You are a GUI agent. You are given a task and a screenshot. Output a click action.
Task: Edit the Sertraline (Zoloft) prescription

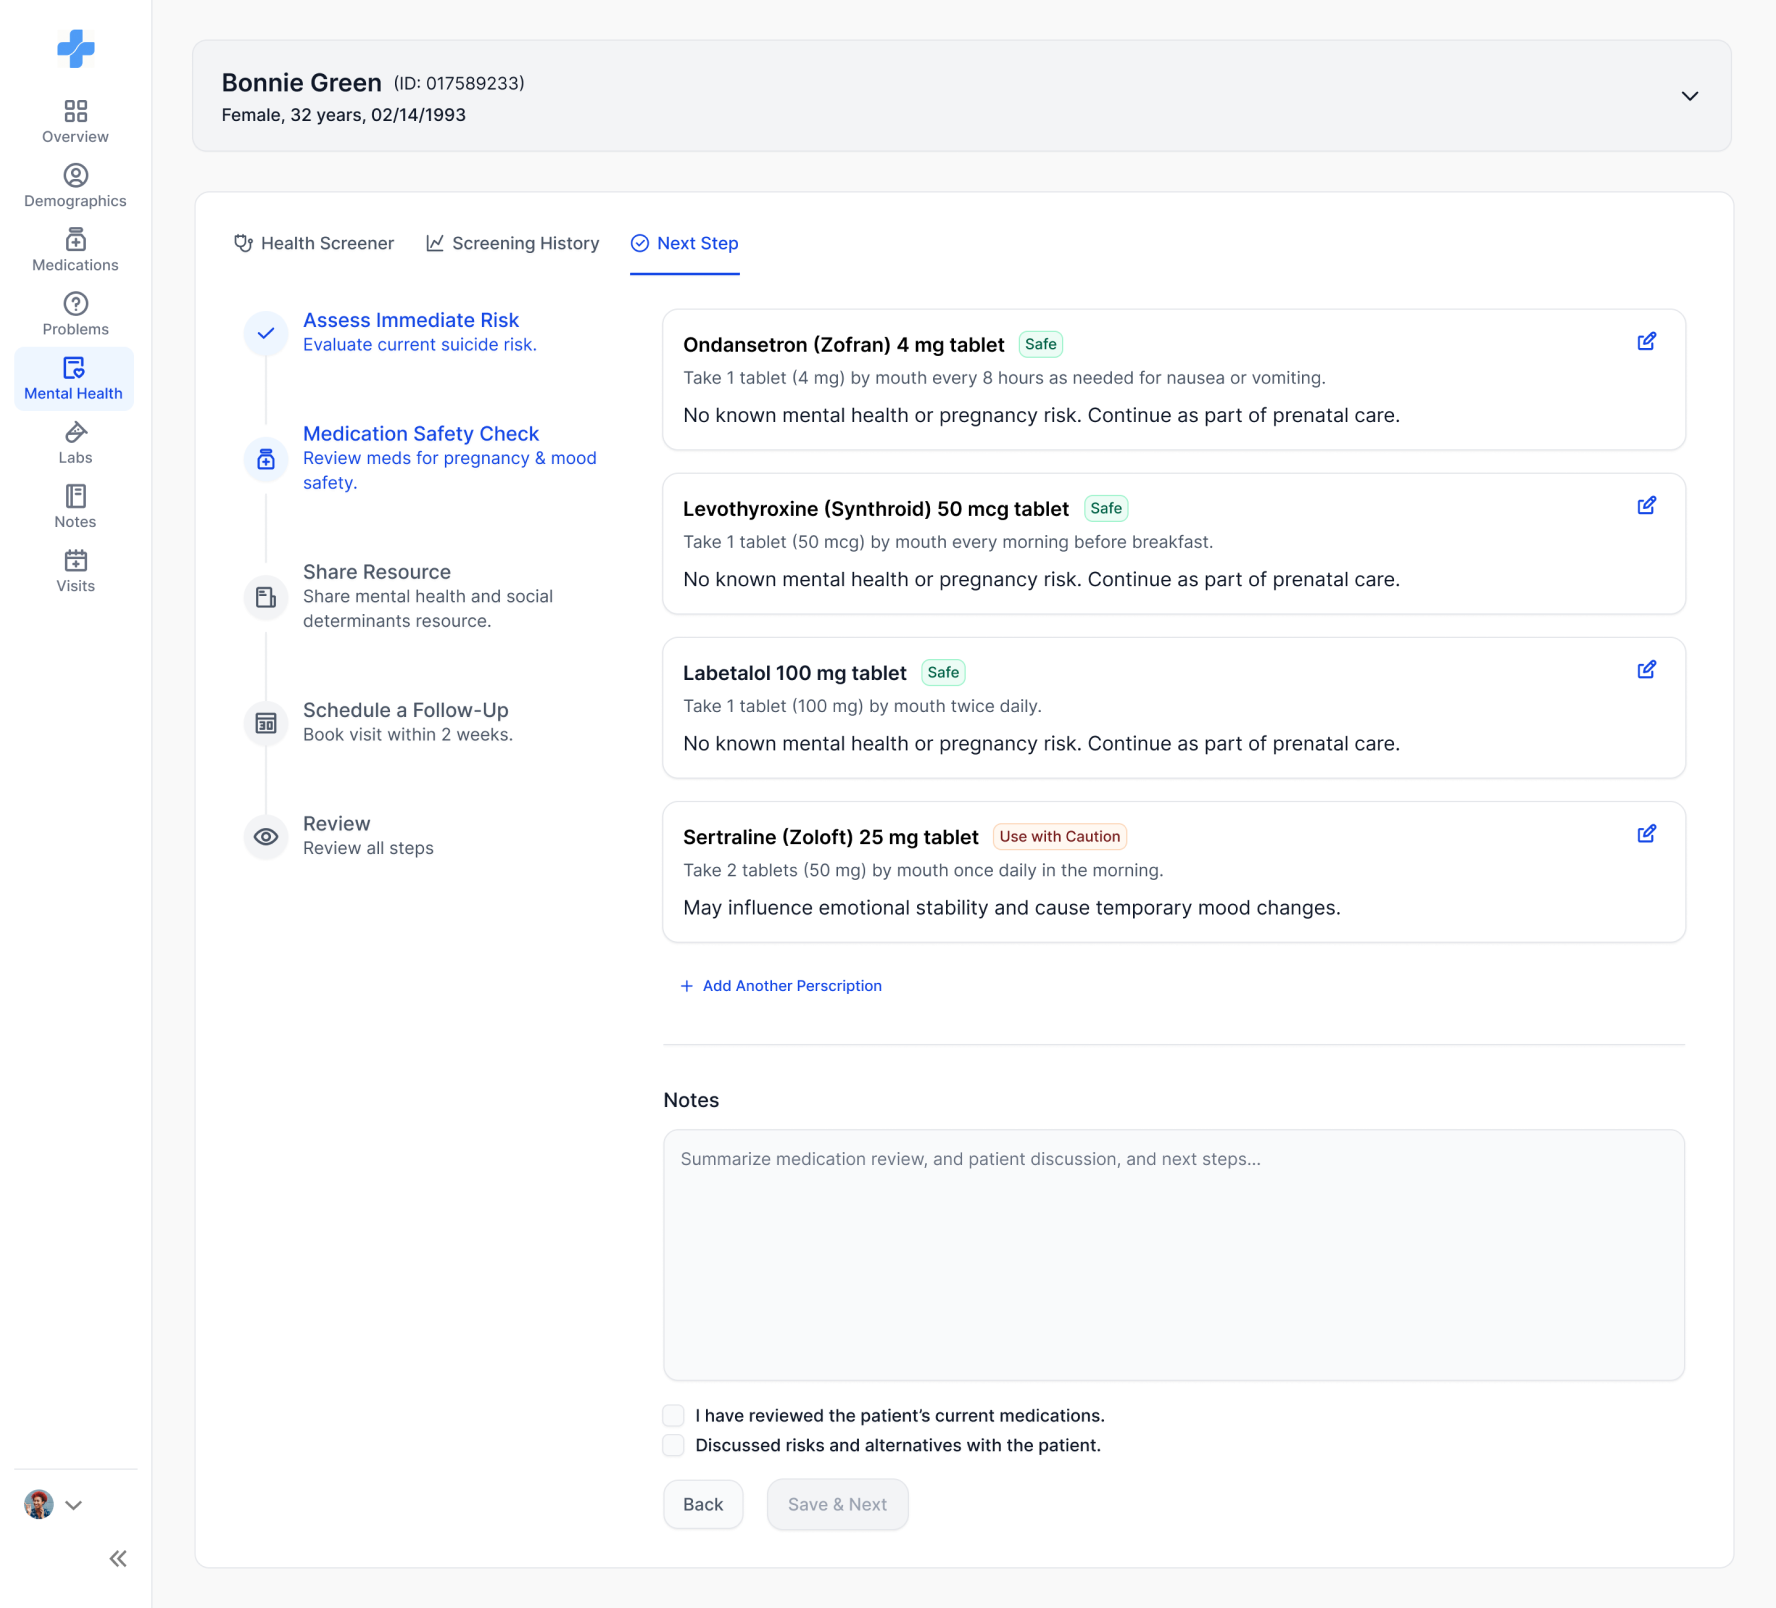1646,834
